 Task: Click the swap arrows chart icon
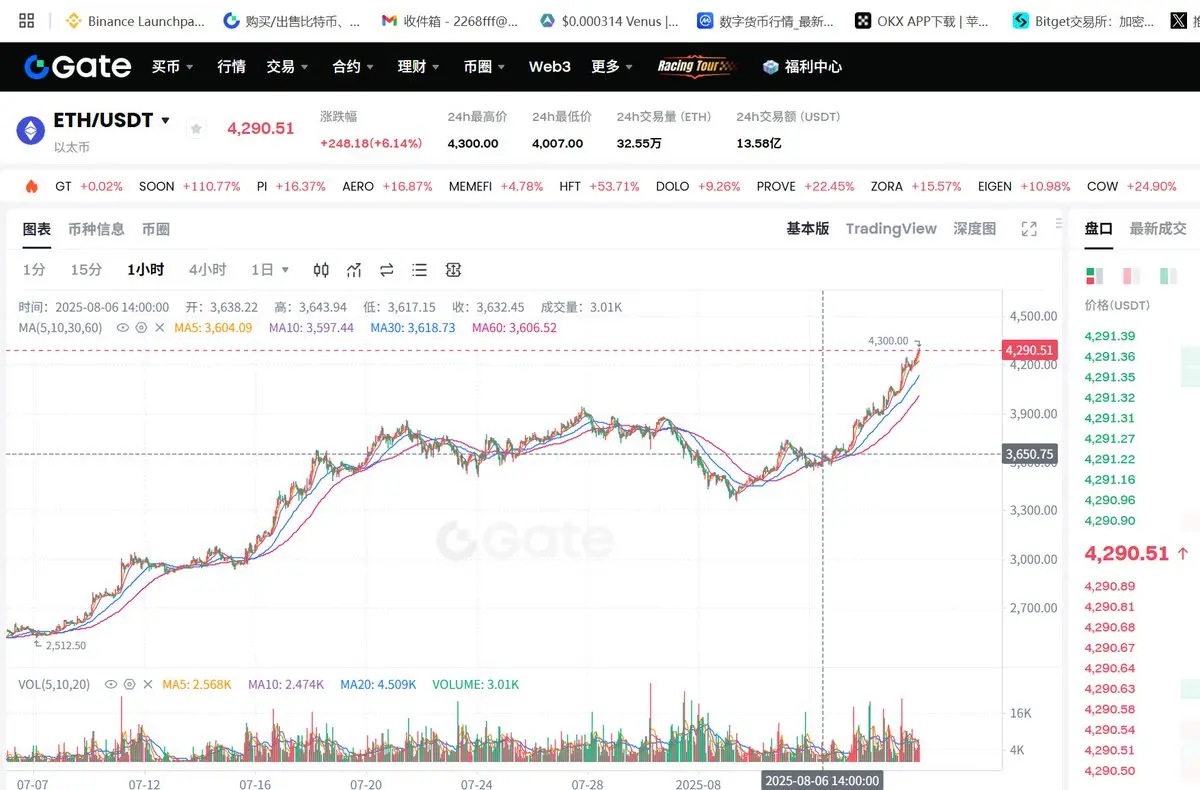[387, 270]
